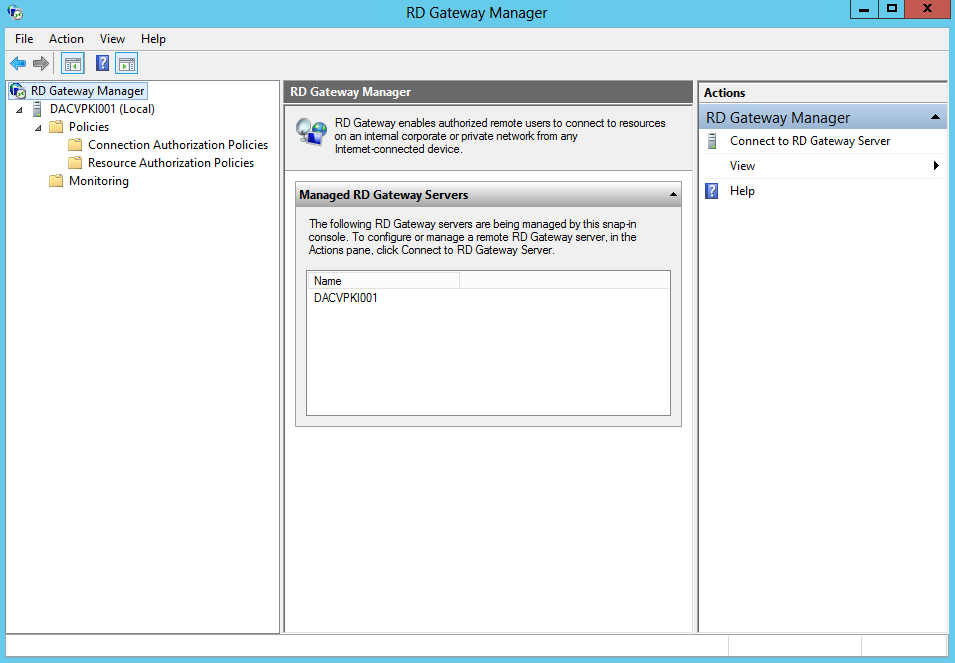Open the Action menu
This screenshot has width=955, height=663.
tap(66, 39)
